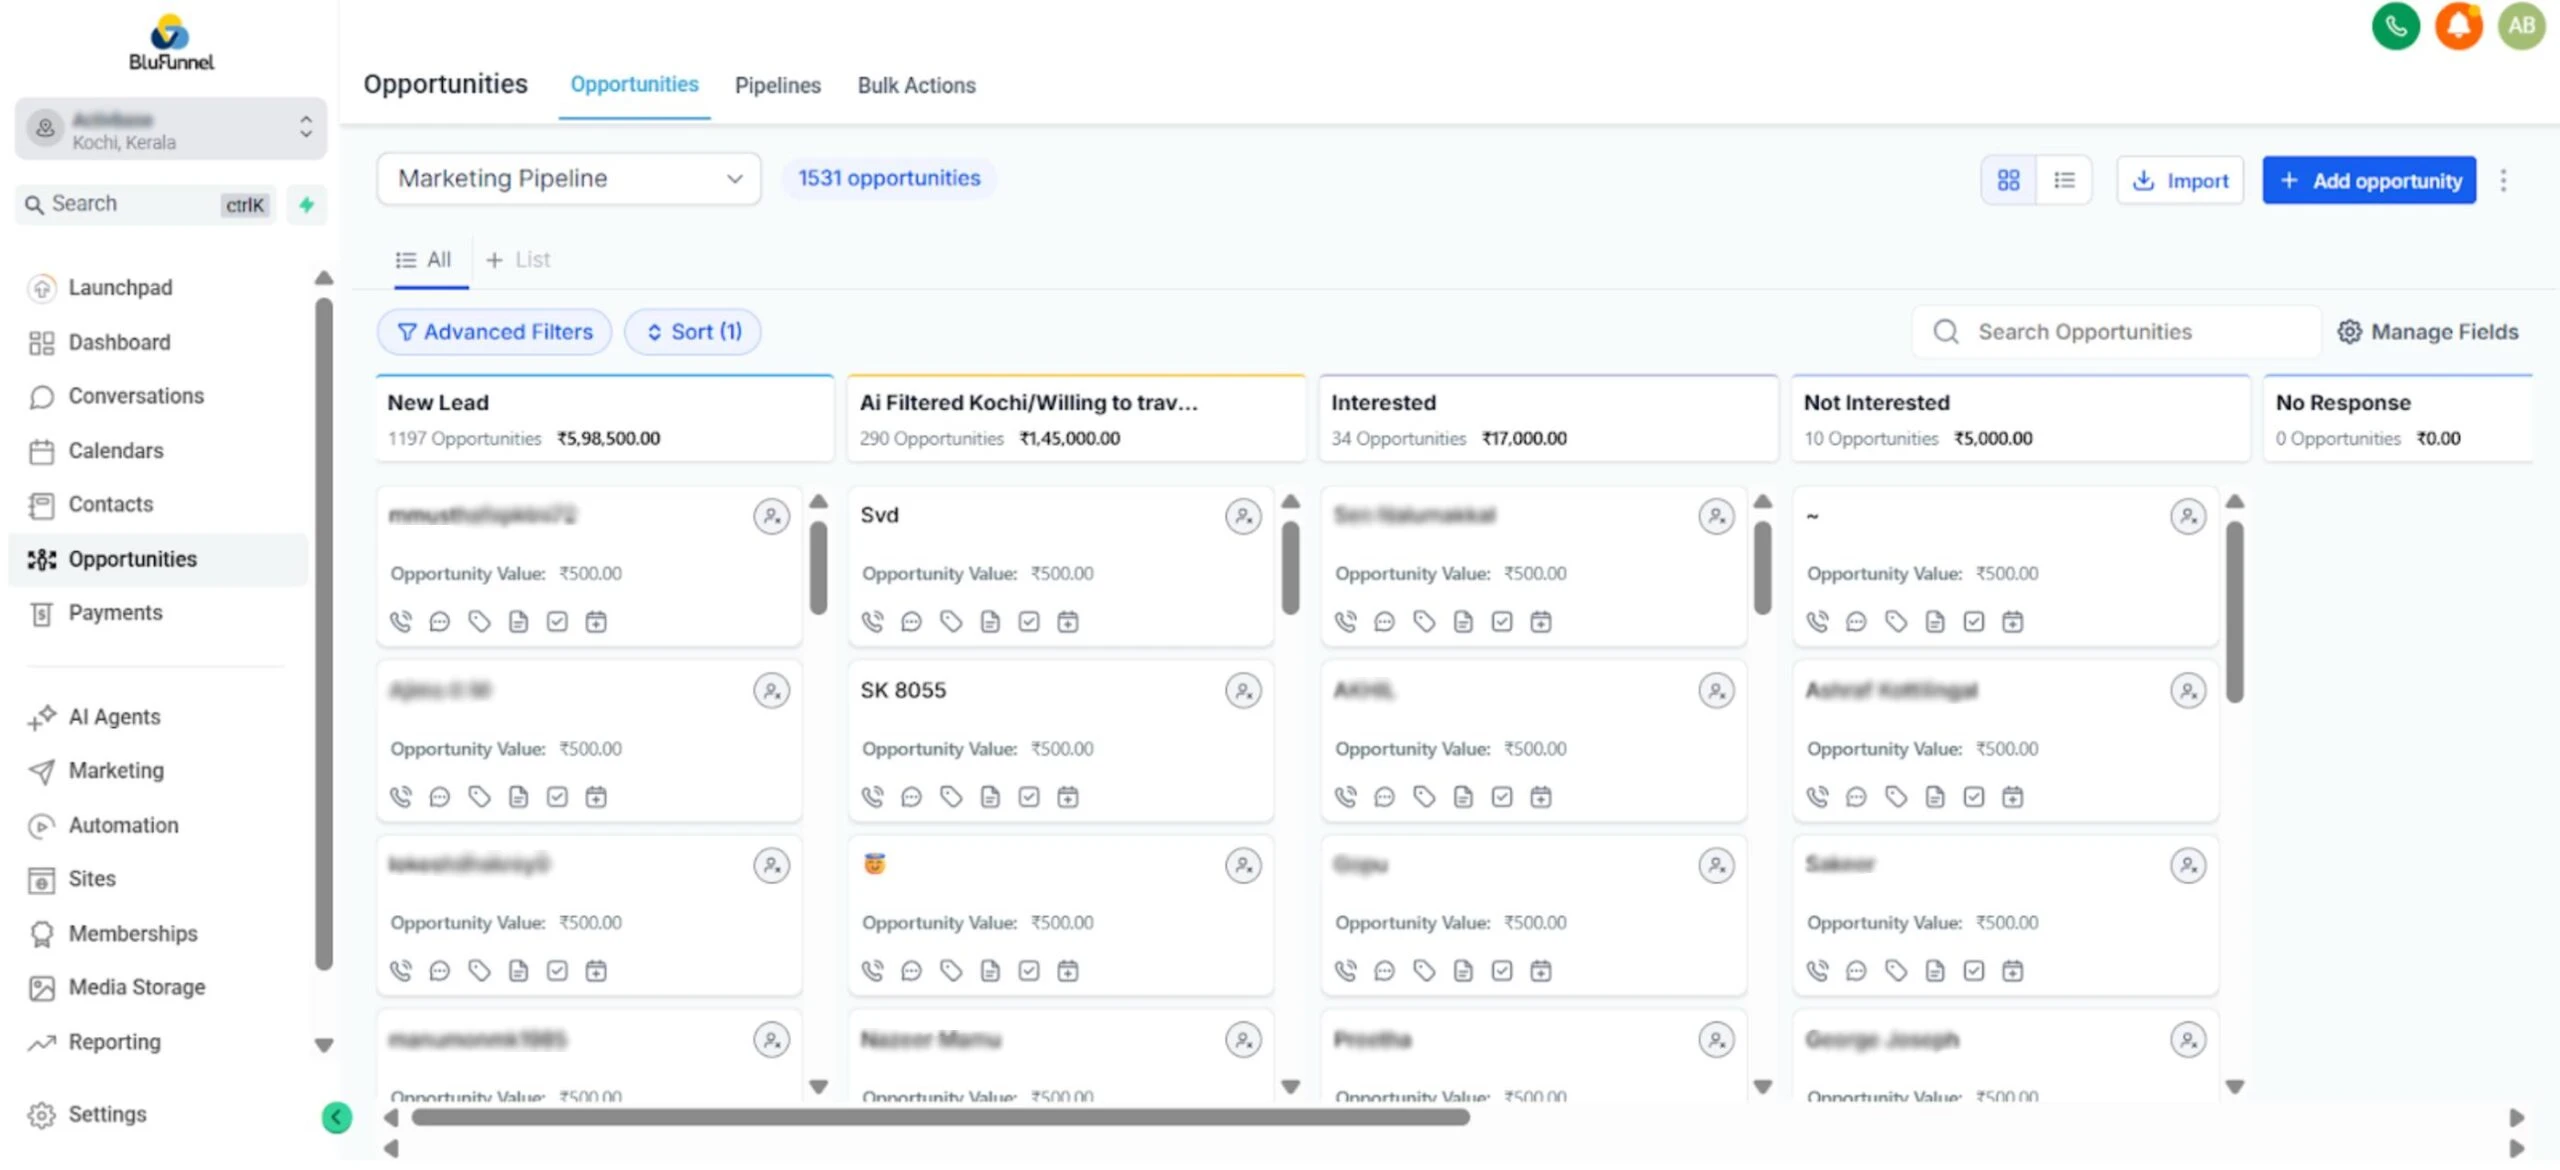Click the green phone icon at top right
The image size is (2560, 1170).
click(x=2395, y=26)
